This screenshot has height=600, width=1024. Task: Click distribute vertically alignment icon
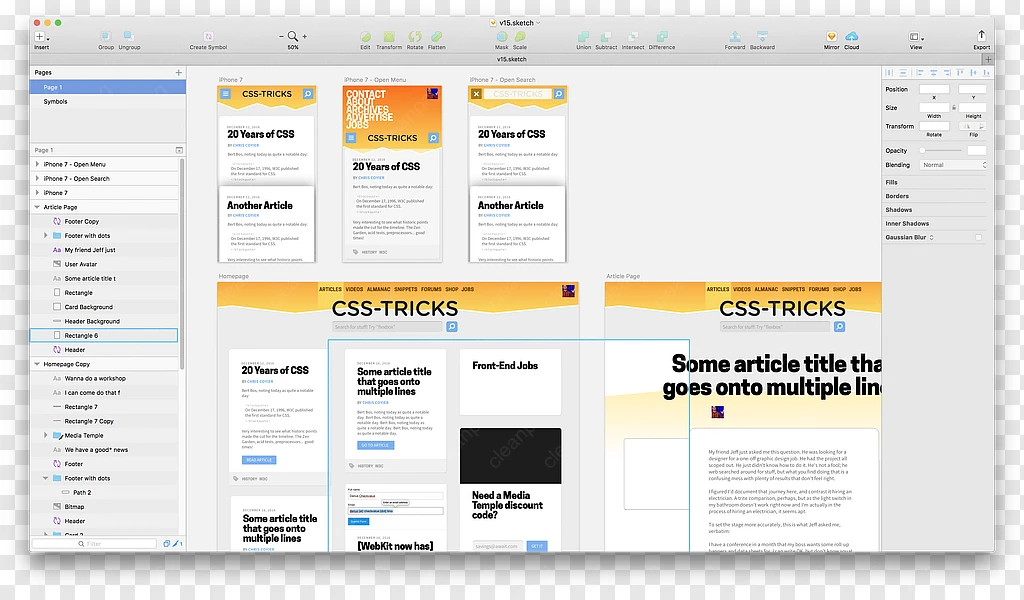coord(903,72)
